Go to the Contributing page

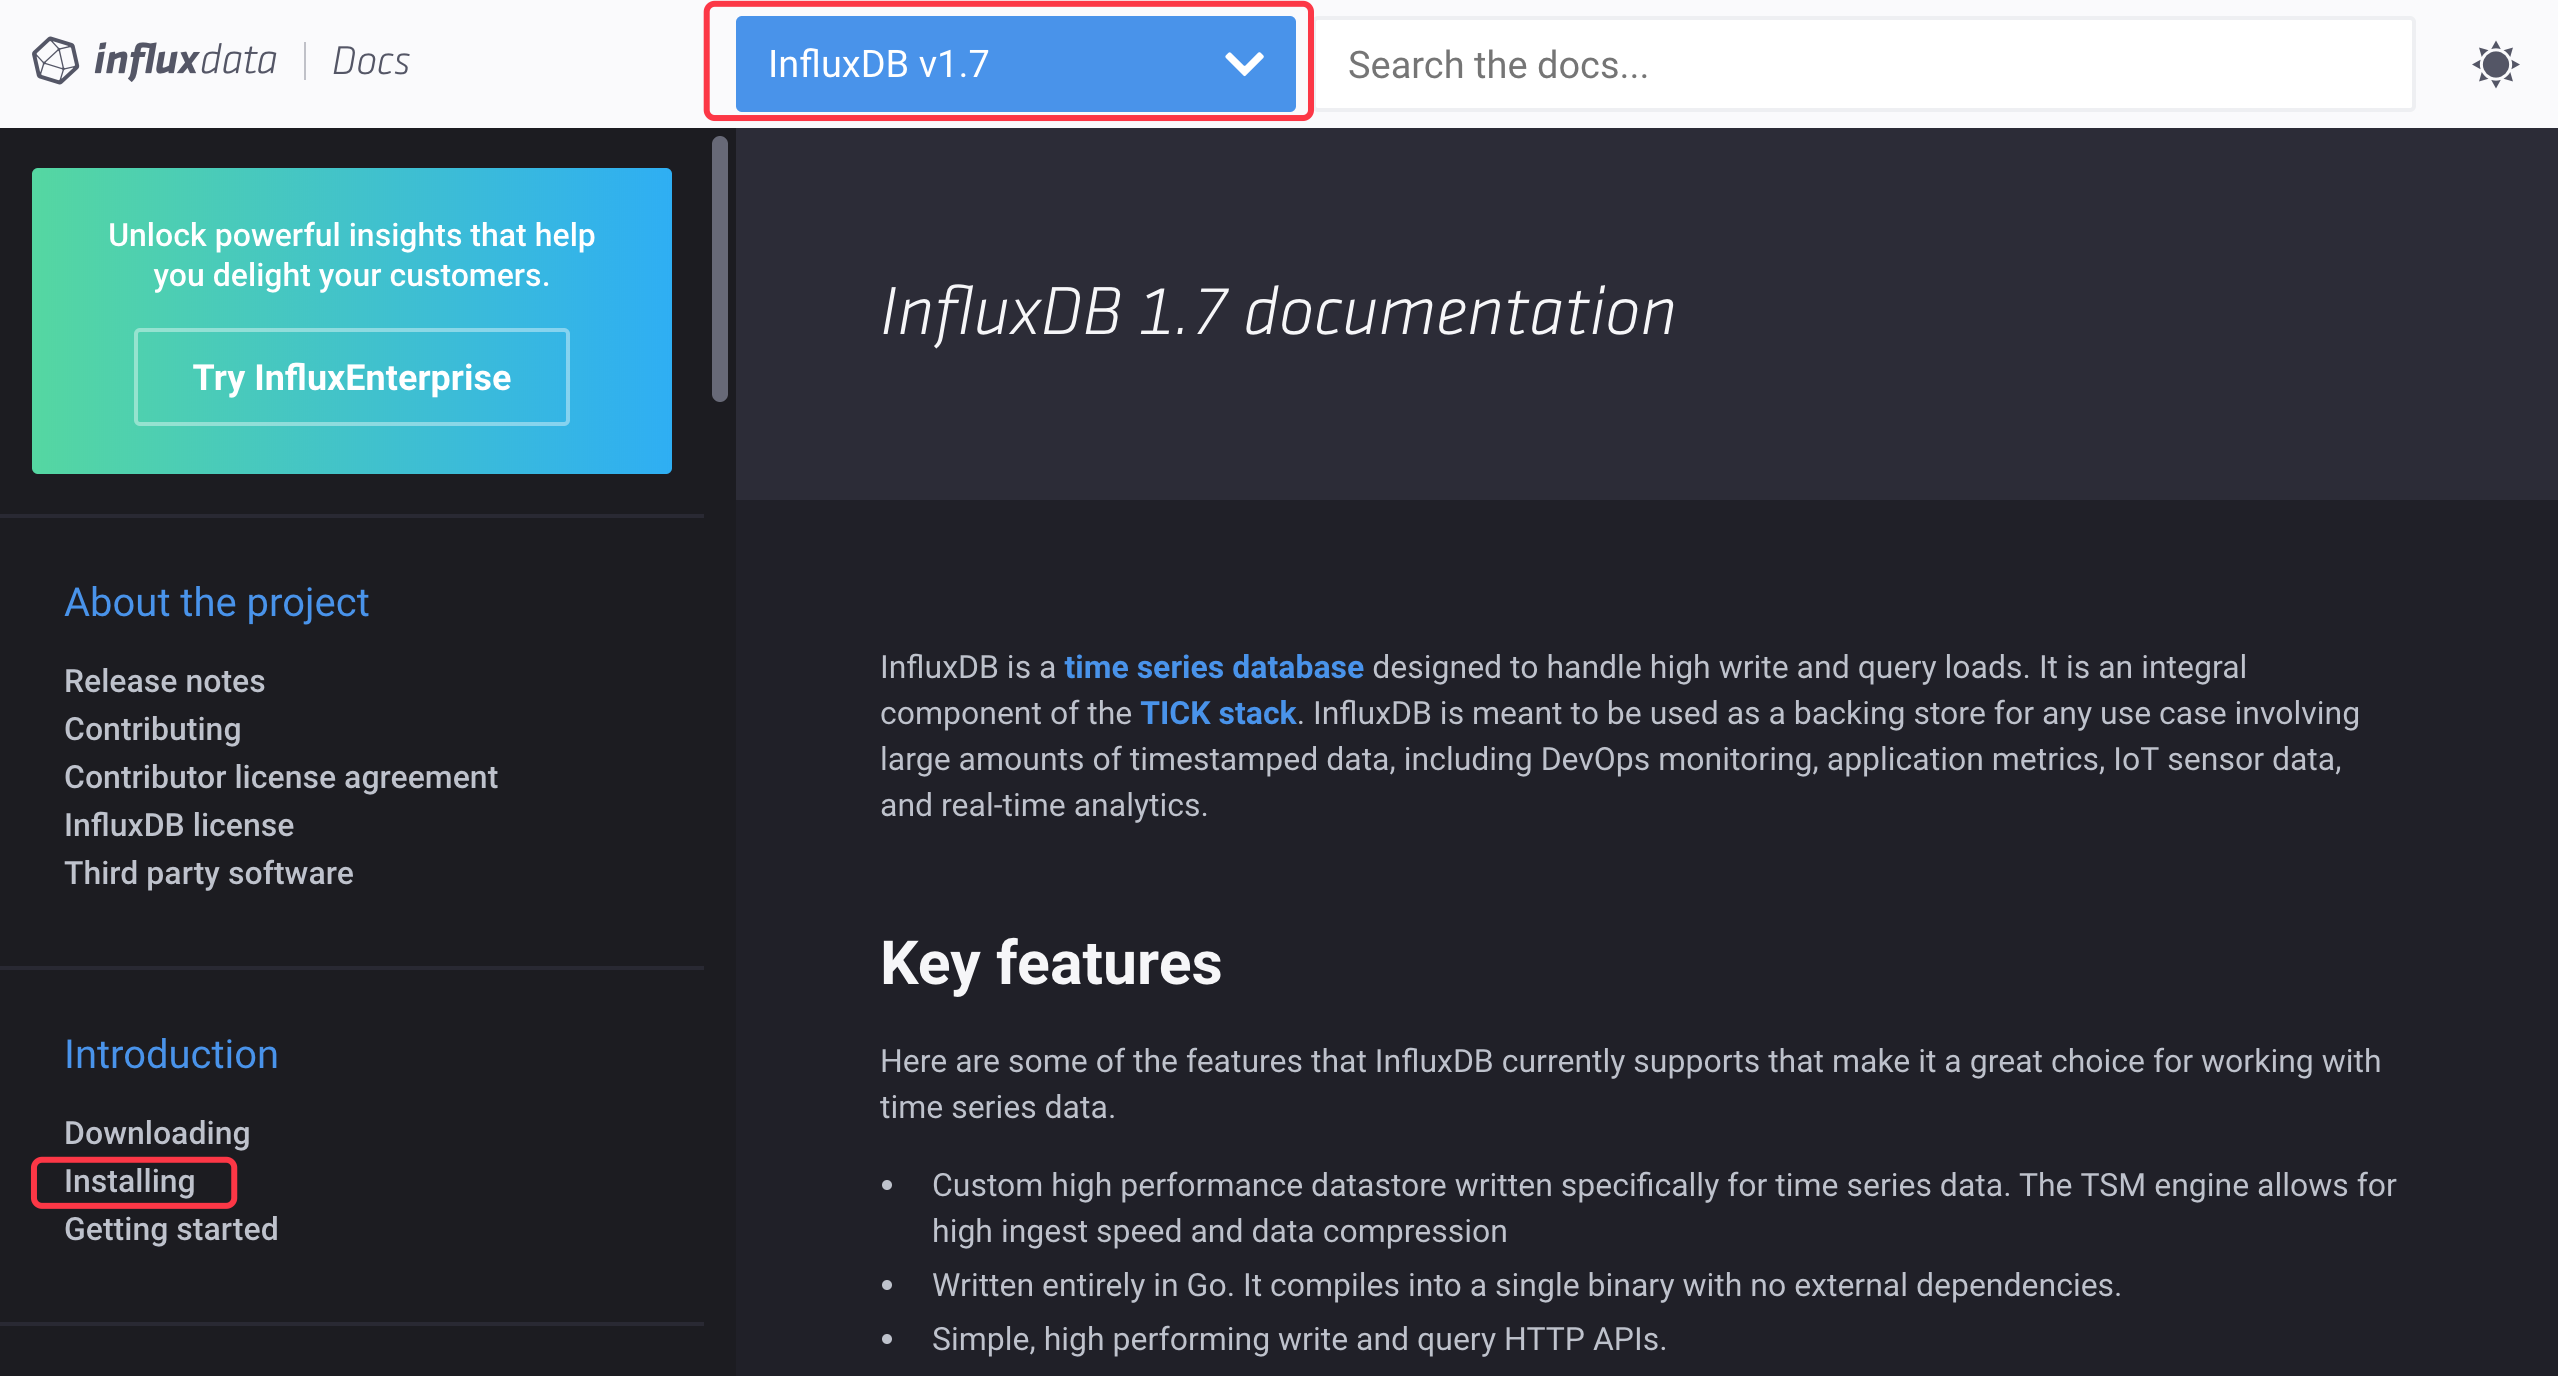click(x=153, y=729)
